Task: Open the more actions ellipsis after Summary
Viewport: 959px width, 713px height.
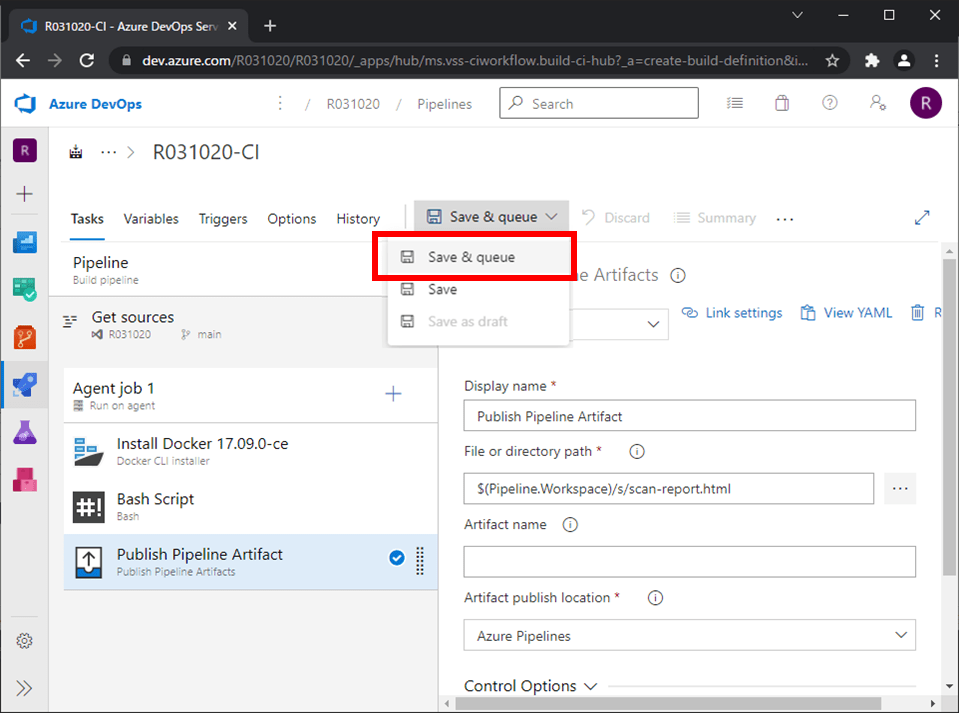Action: click(x=785, y=218)
